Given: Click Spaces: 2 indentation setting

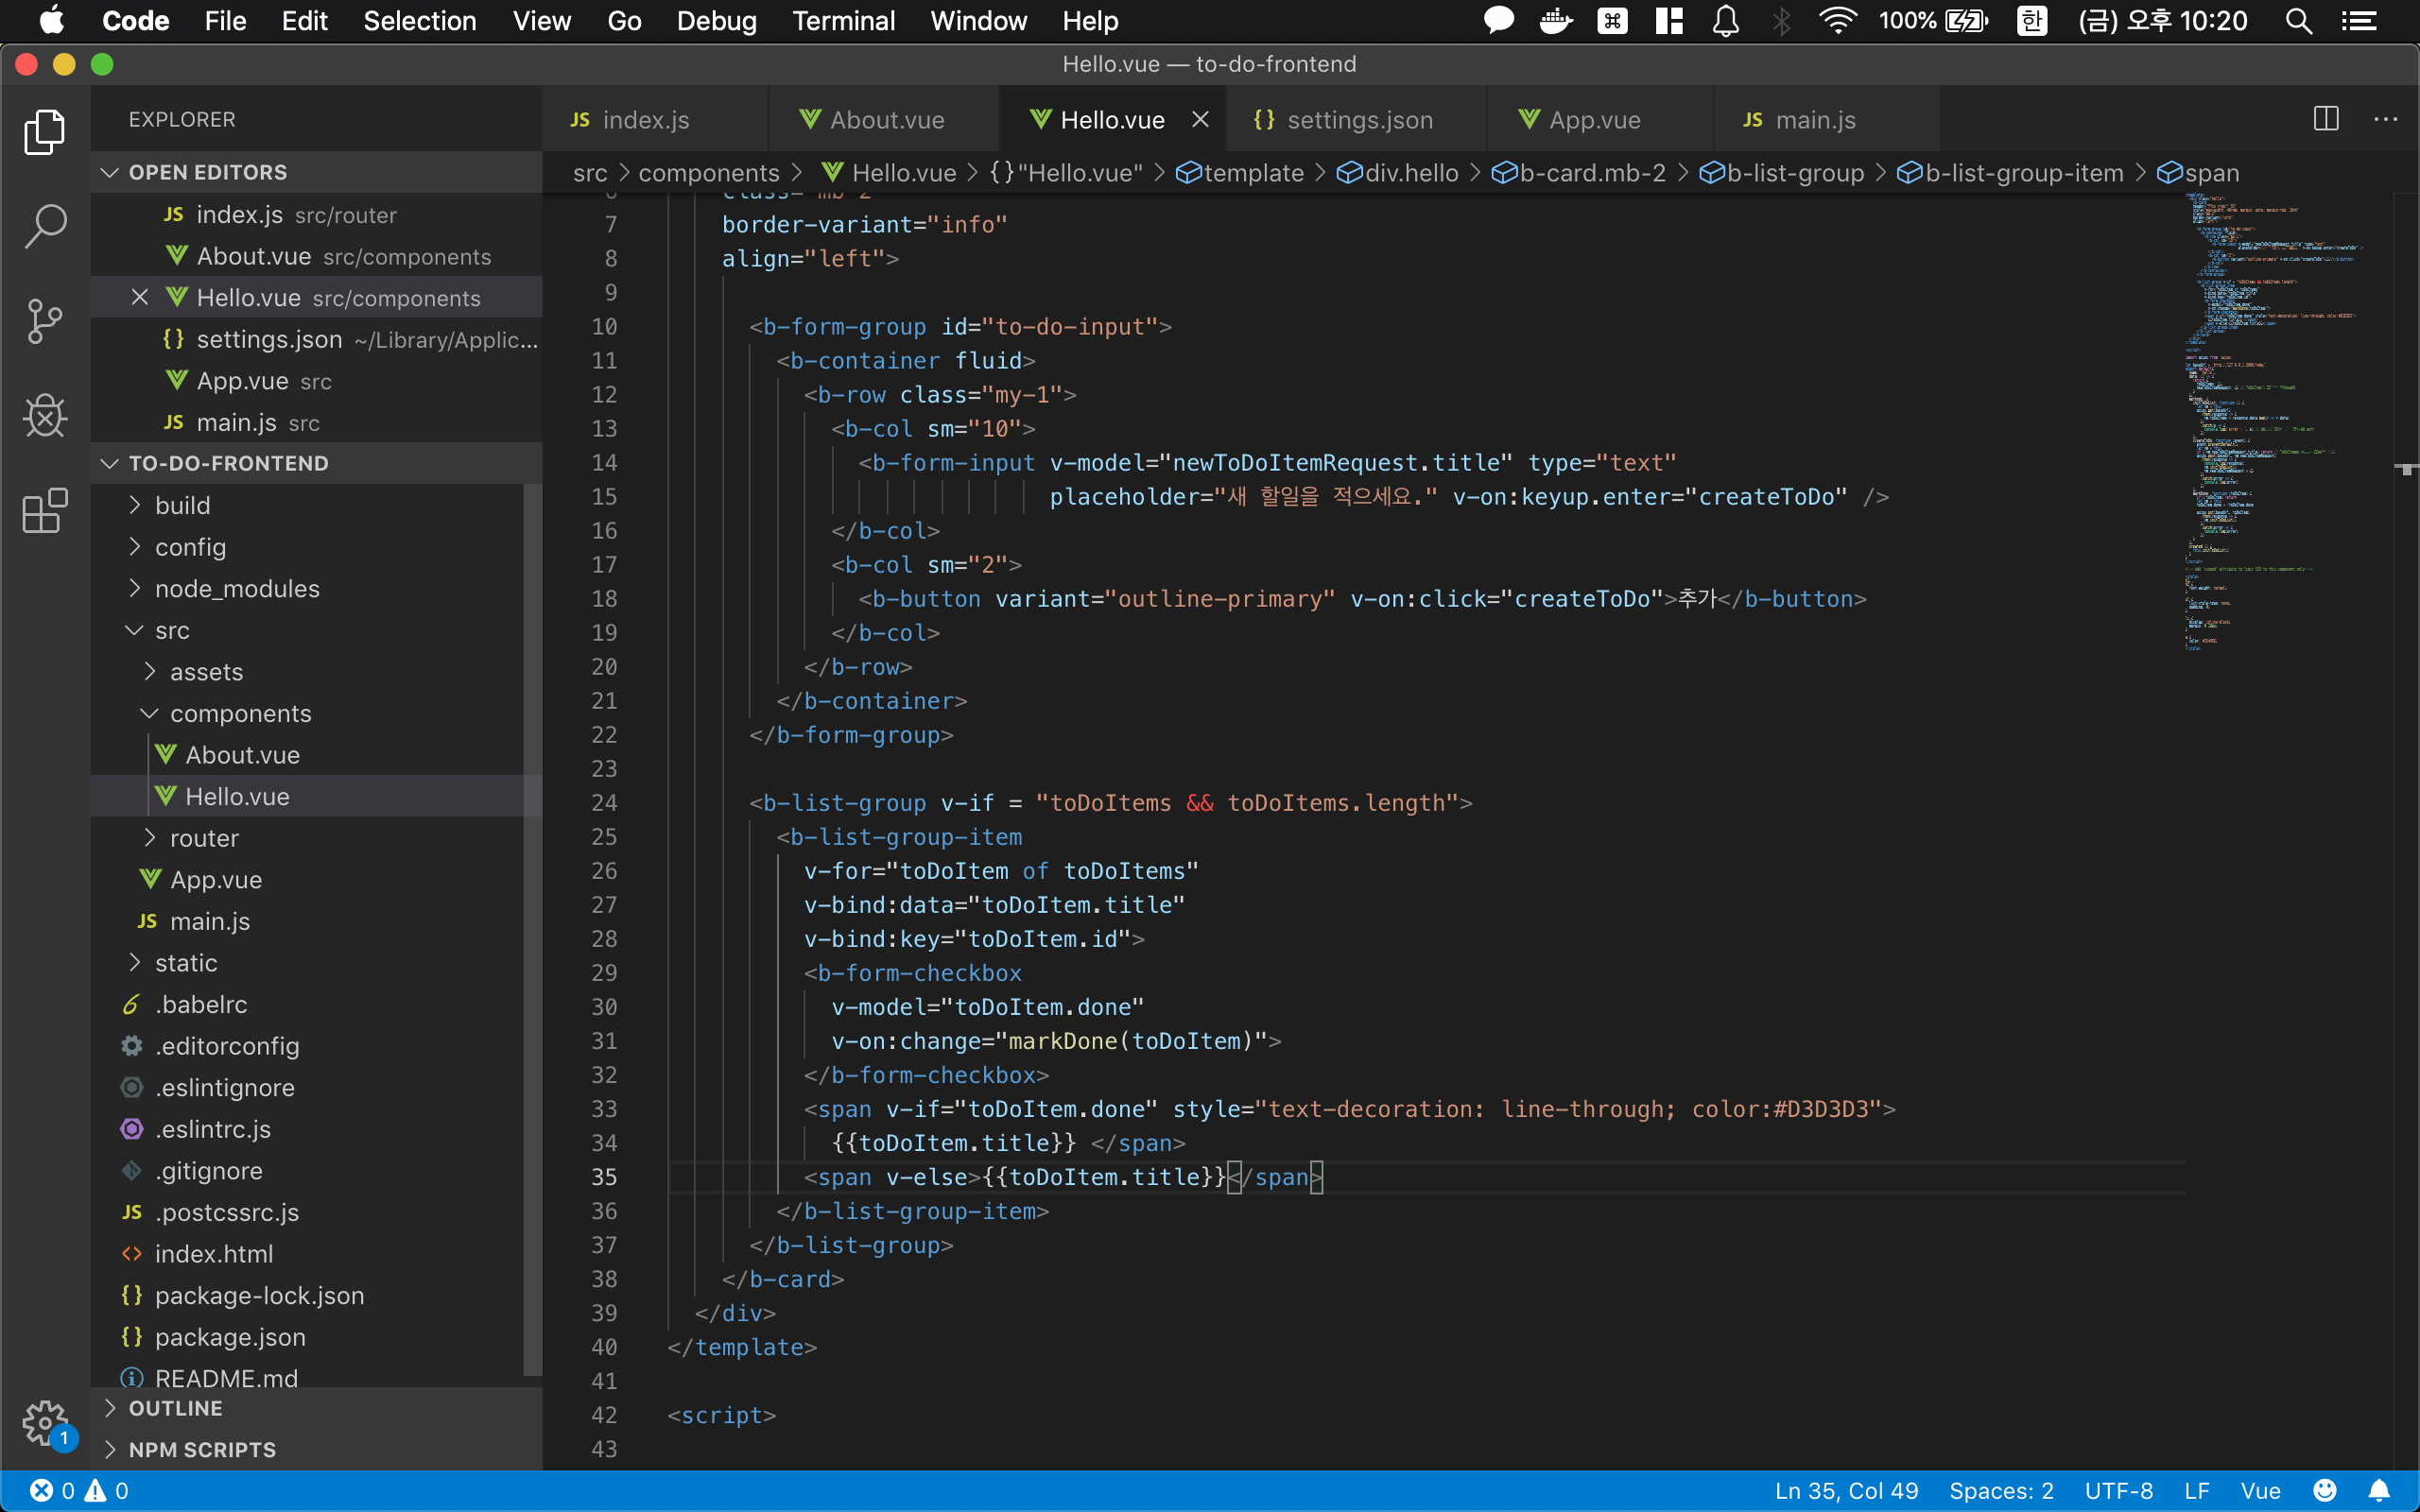Looking at the screenshot, I should (x=2000, y=1490).
